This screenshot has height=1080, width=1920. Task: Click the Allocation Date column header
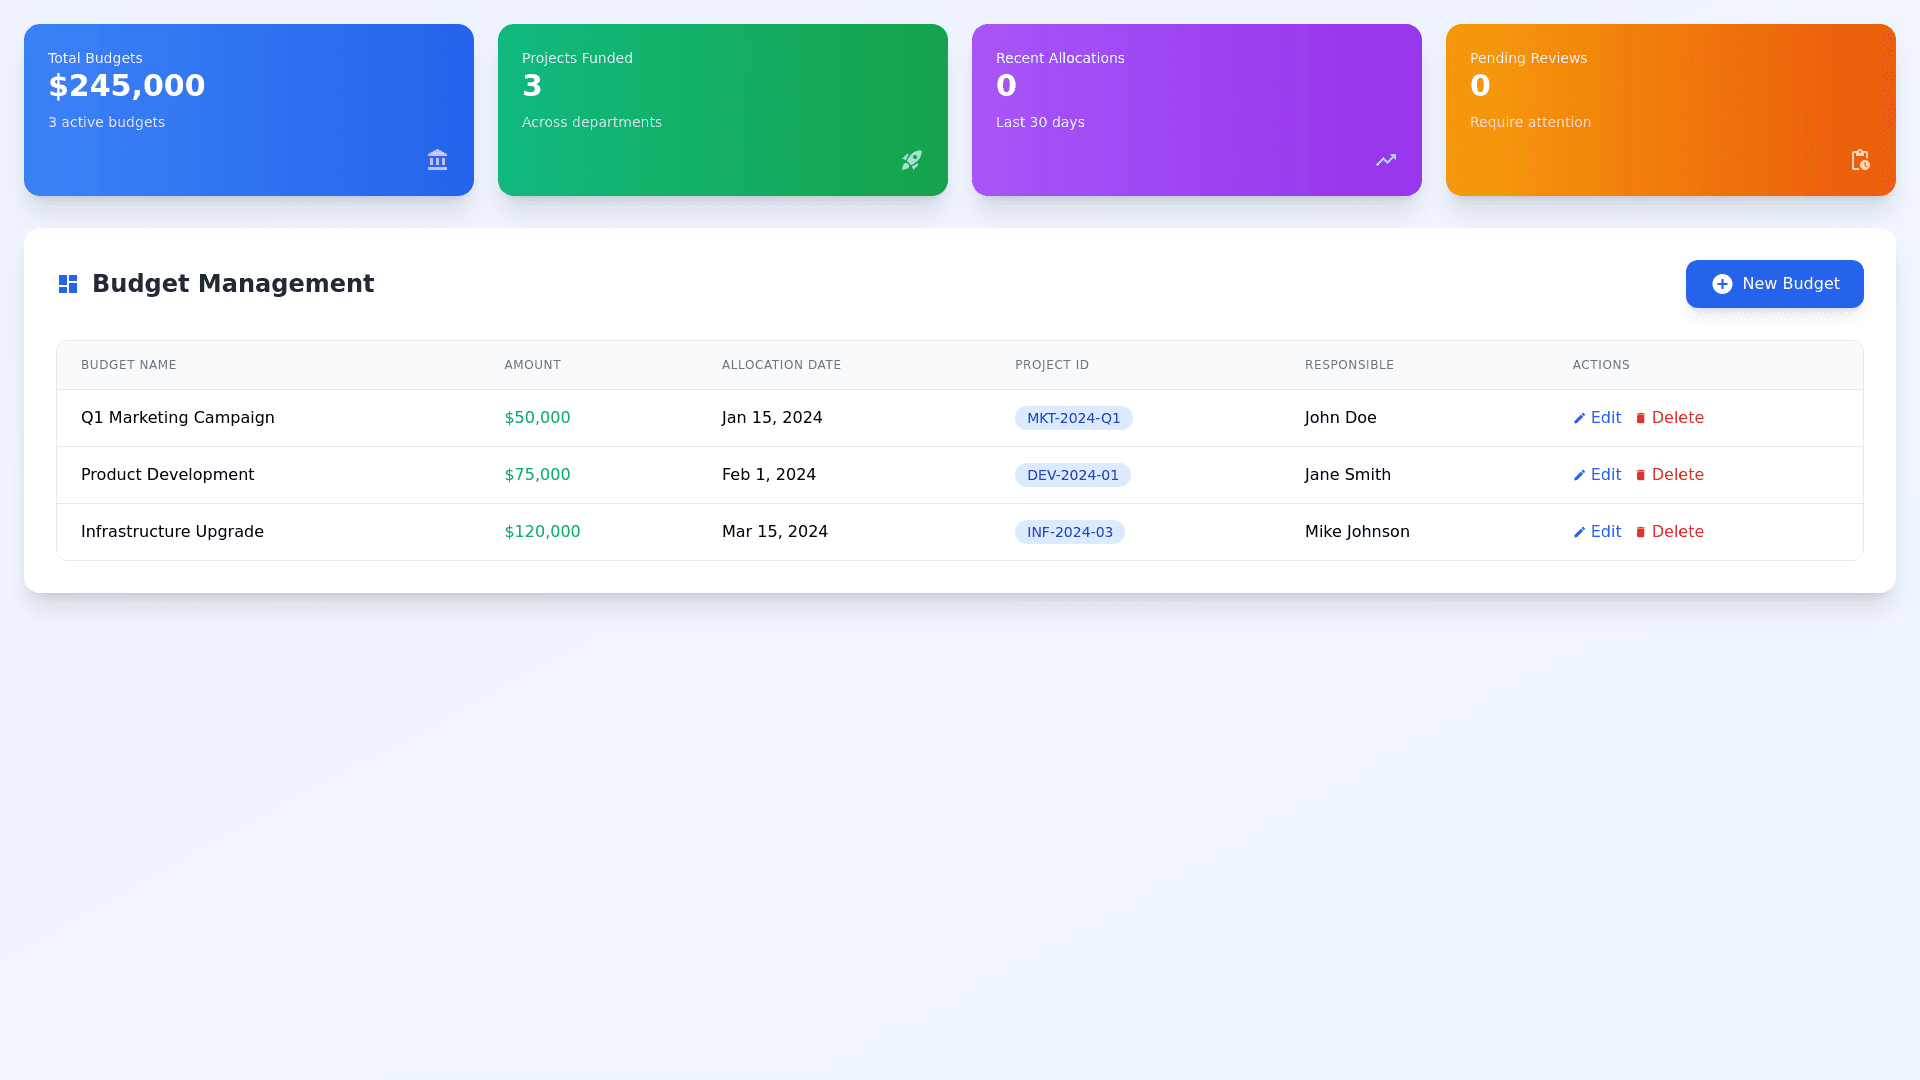(781, 365)
